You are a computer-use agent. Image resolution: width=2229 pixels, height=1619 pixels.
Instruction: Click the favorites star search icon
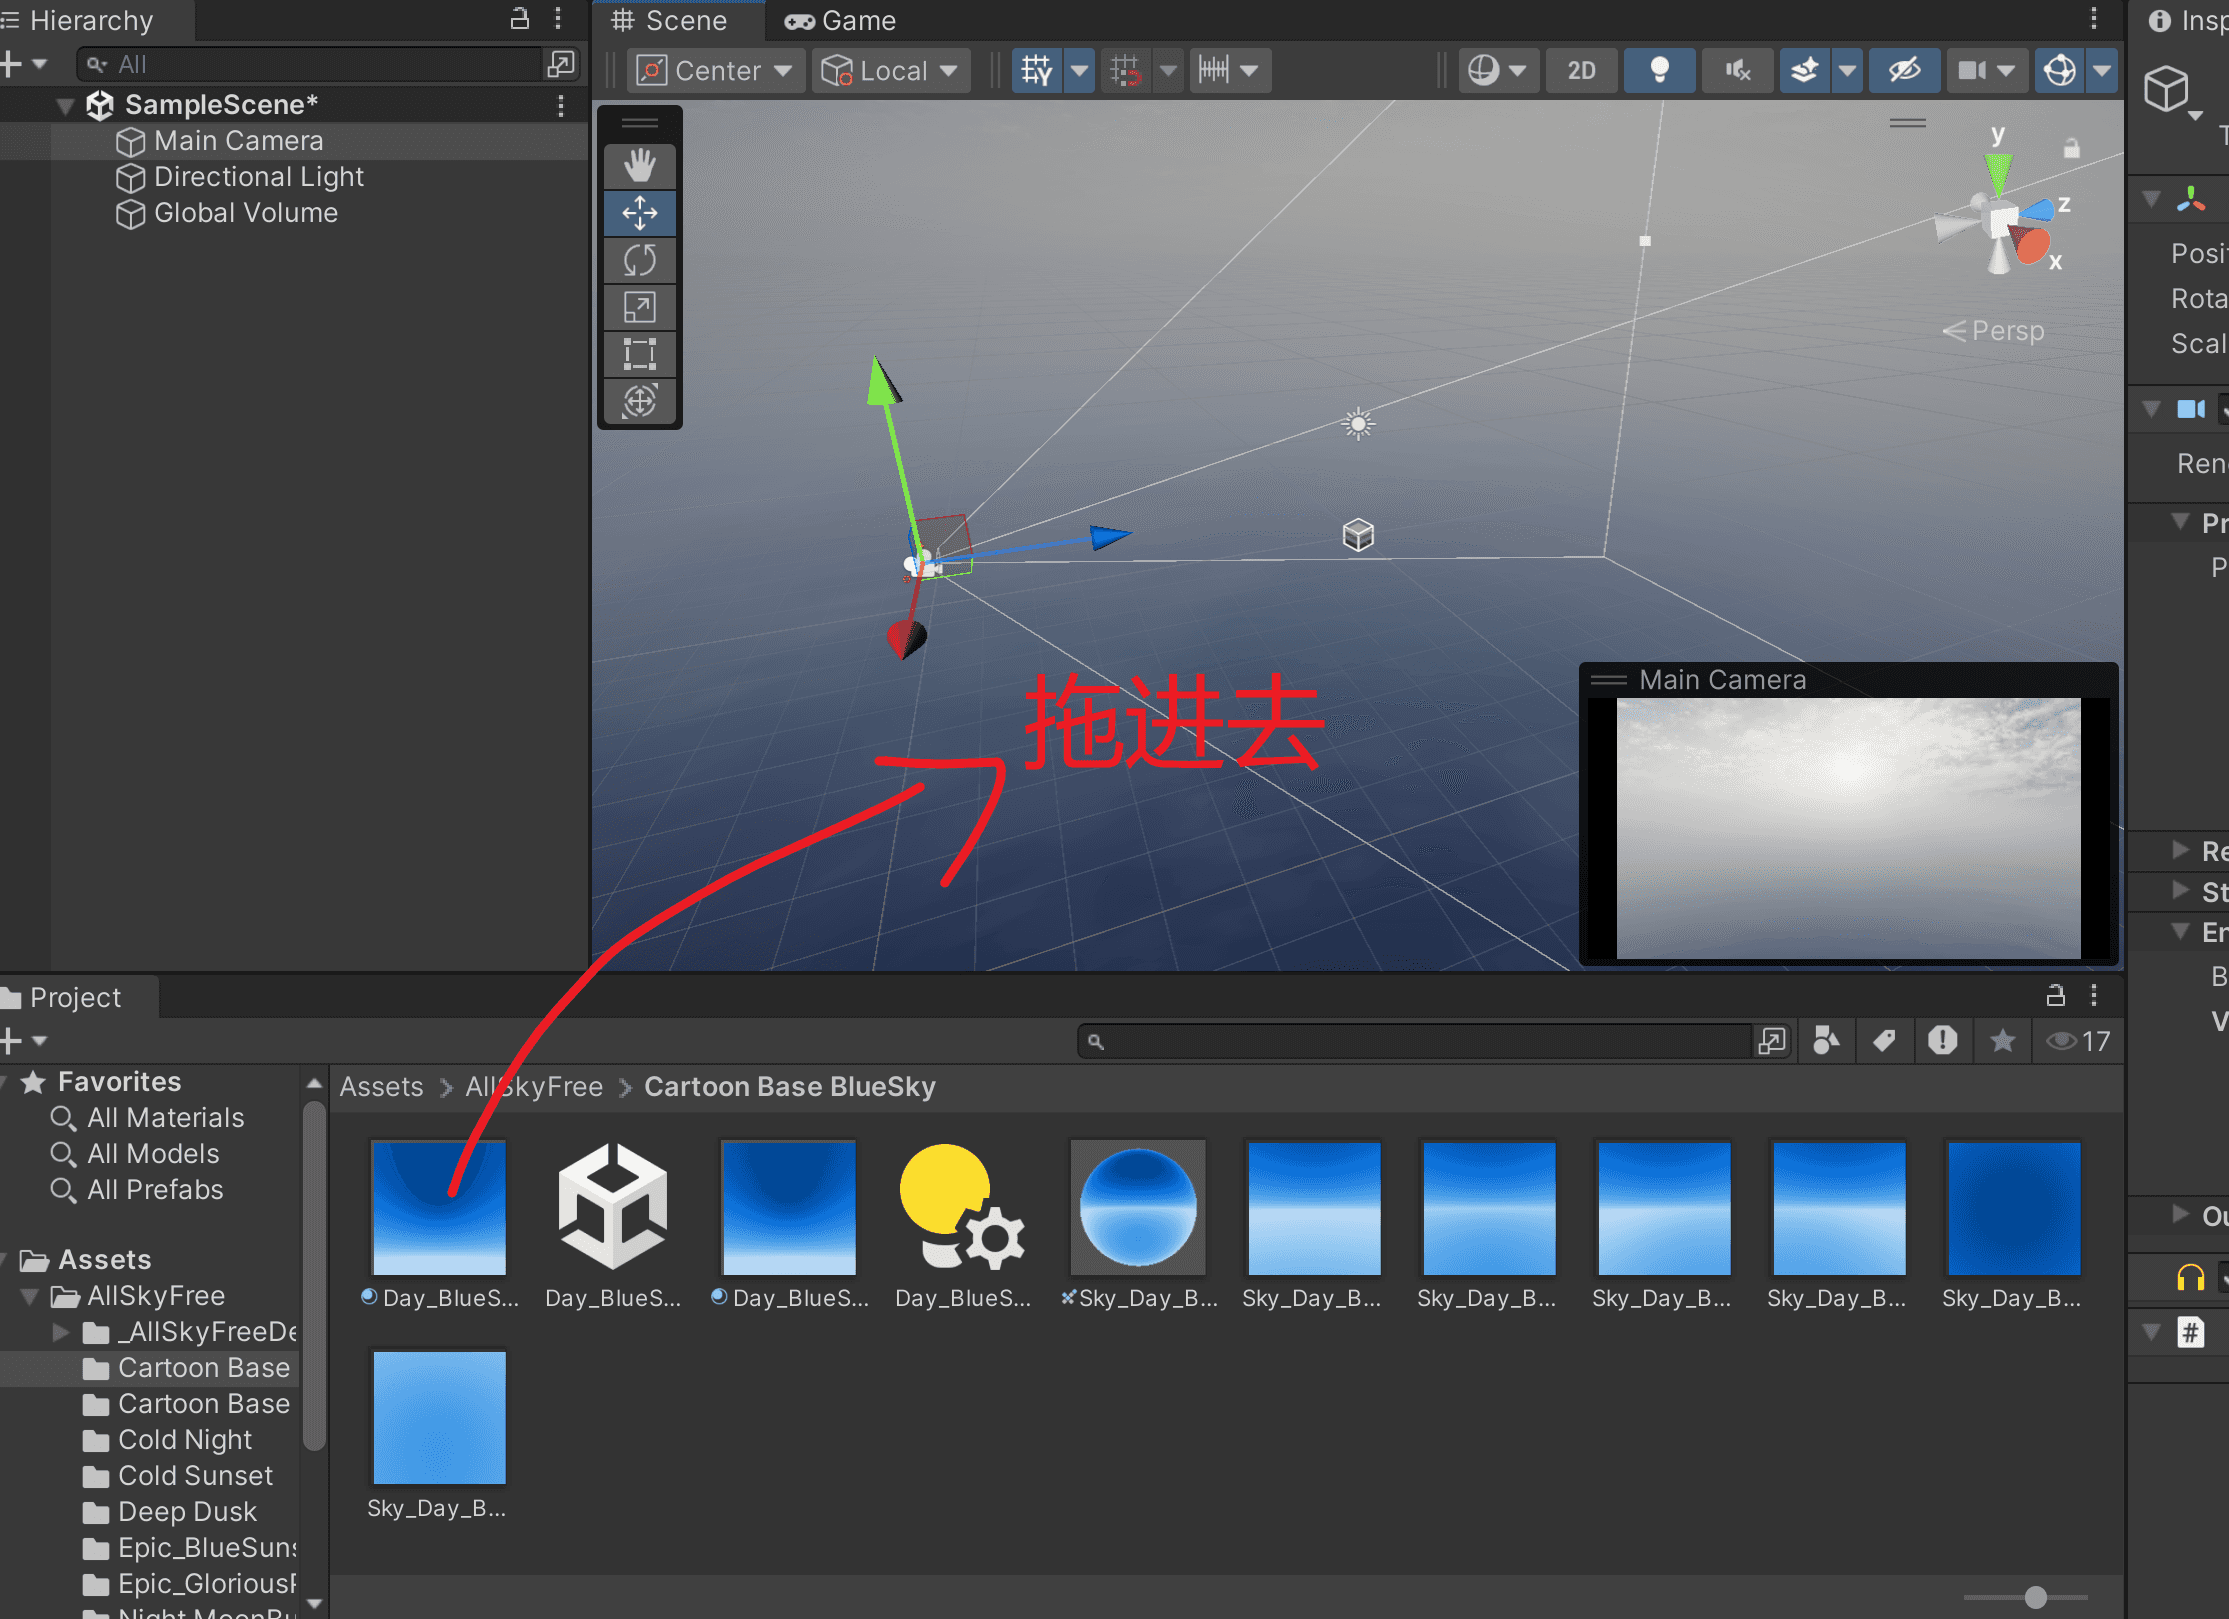tap(2002, 1041)
